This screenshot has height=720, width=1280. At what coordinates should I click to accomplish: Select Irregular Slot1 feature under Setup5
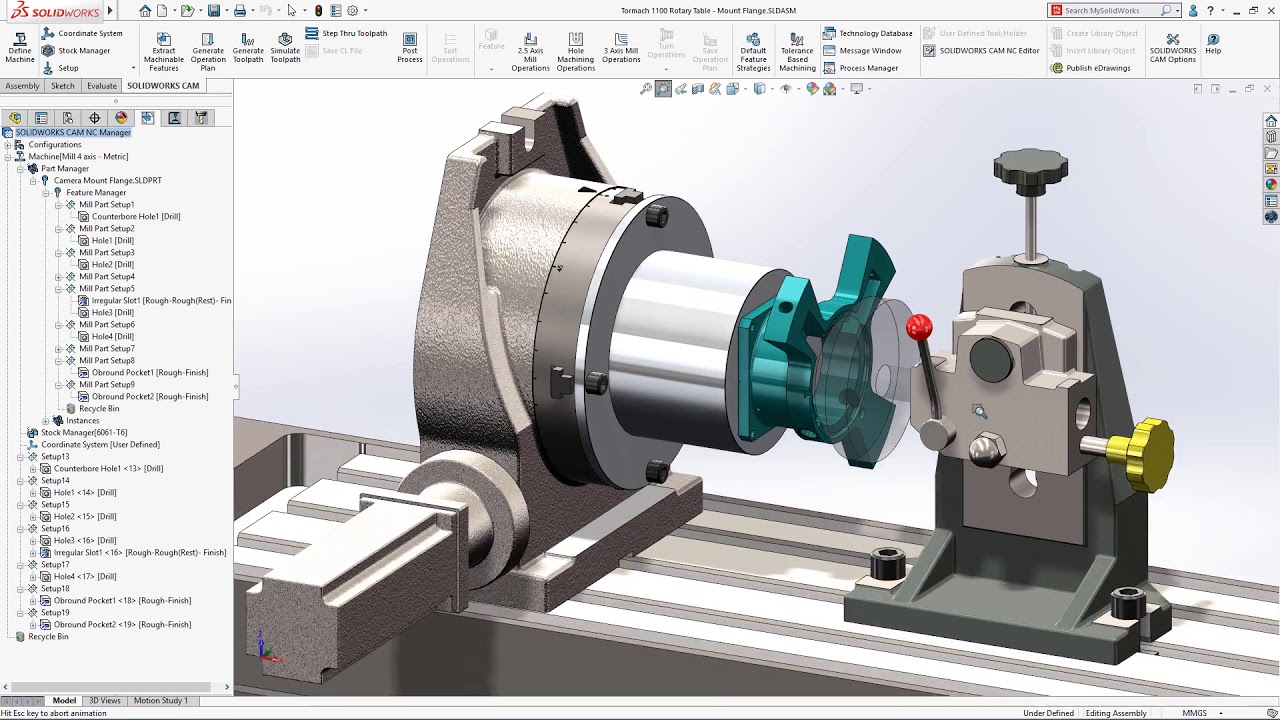click(161, 300)
